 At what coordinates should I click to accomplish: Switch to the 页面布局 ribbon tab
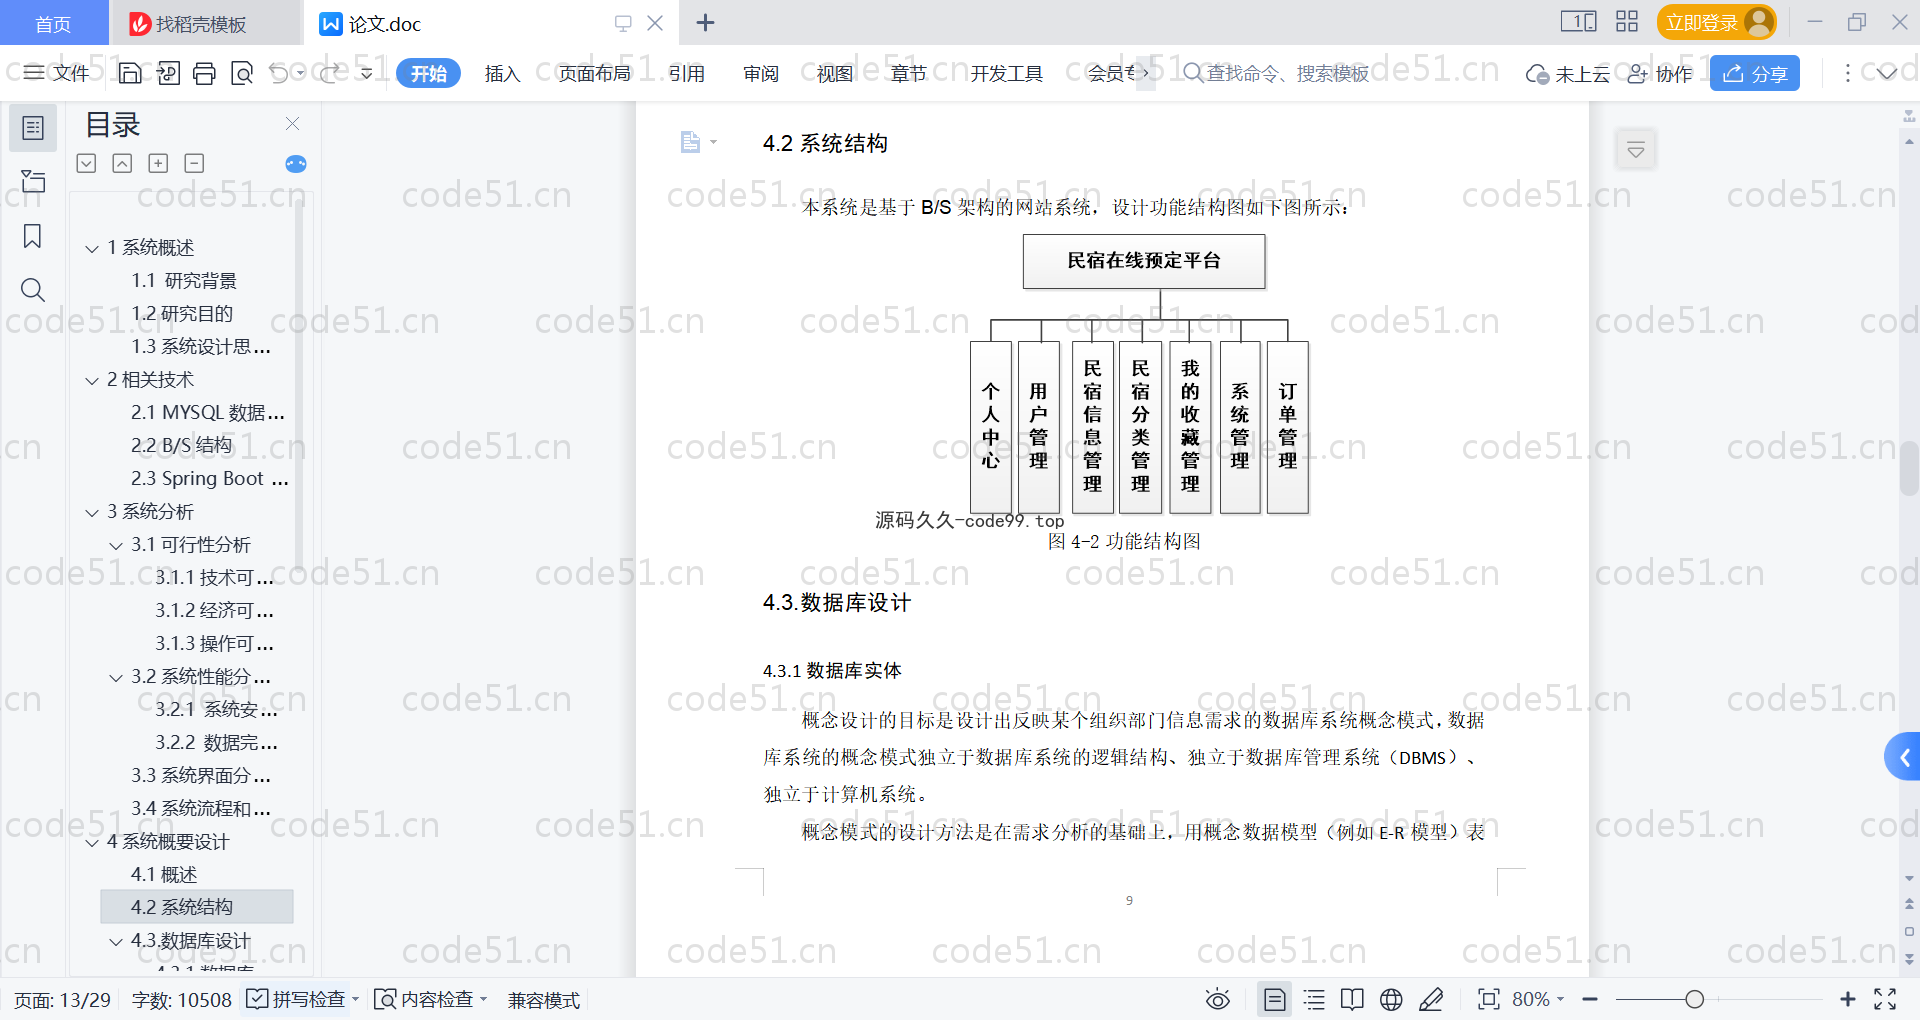(594, 73)
